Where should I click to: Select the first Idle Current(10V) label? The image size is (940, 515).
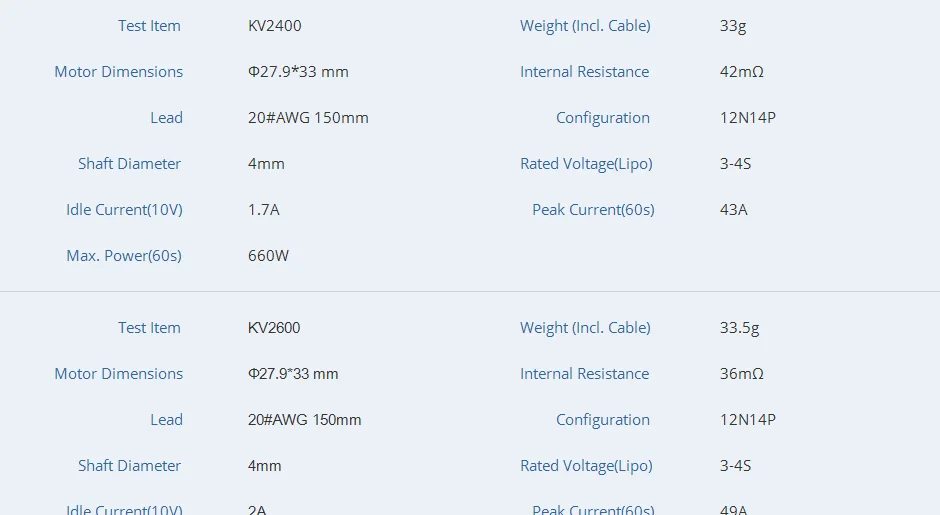tap(125, 210)
